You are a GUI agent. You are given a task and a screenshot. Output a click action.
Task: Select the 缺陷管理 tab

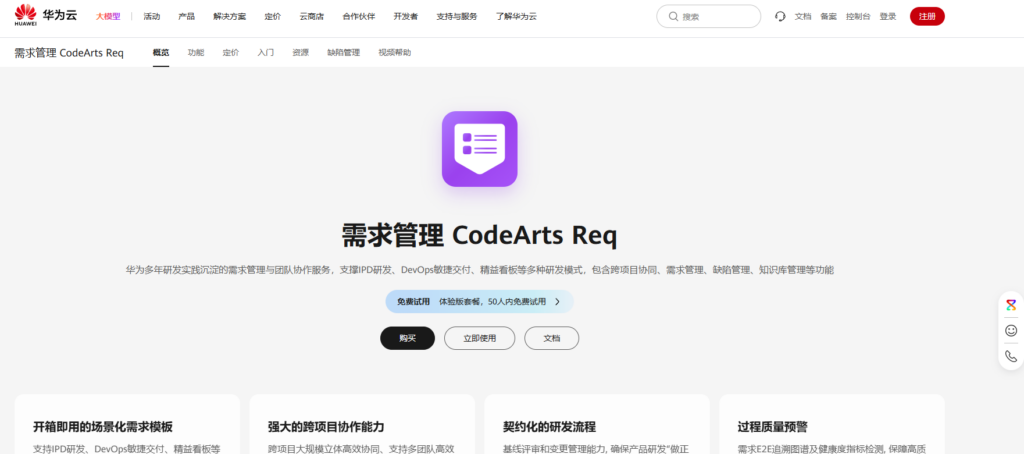coord(344,52)
